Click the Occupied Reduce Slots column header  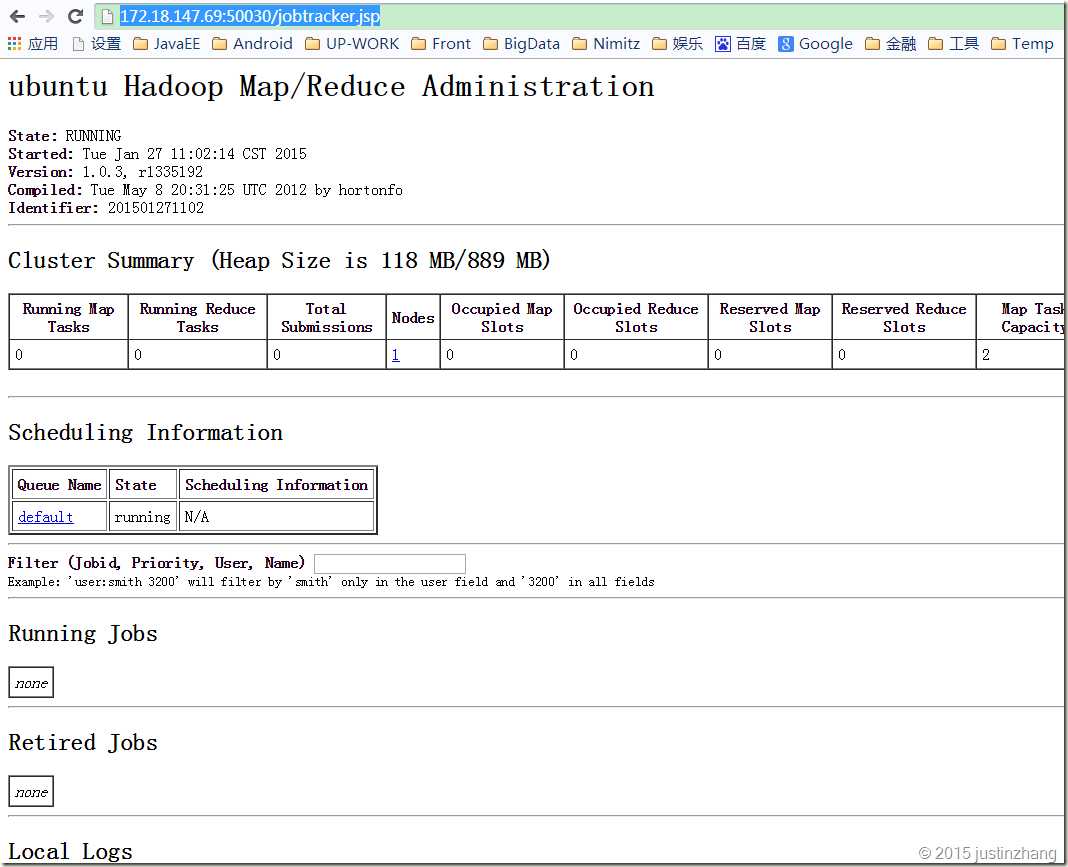pyautogui.click(x=636, y=317)
